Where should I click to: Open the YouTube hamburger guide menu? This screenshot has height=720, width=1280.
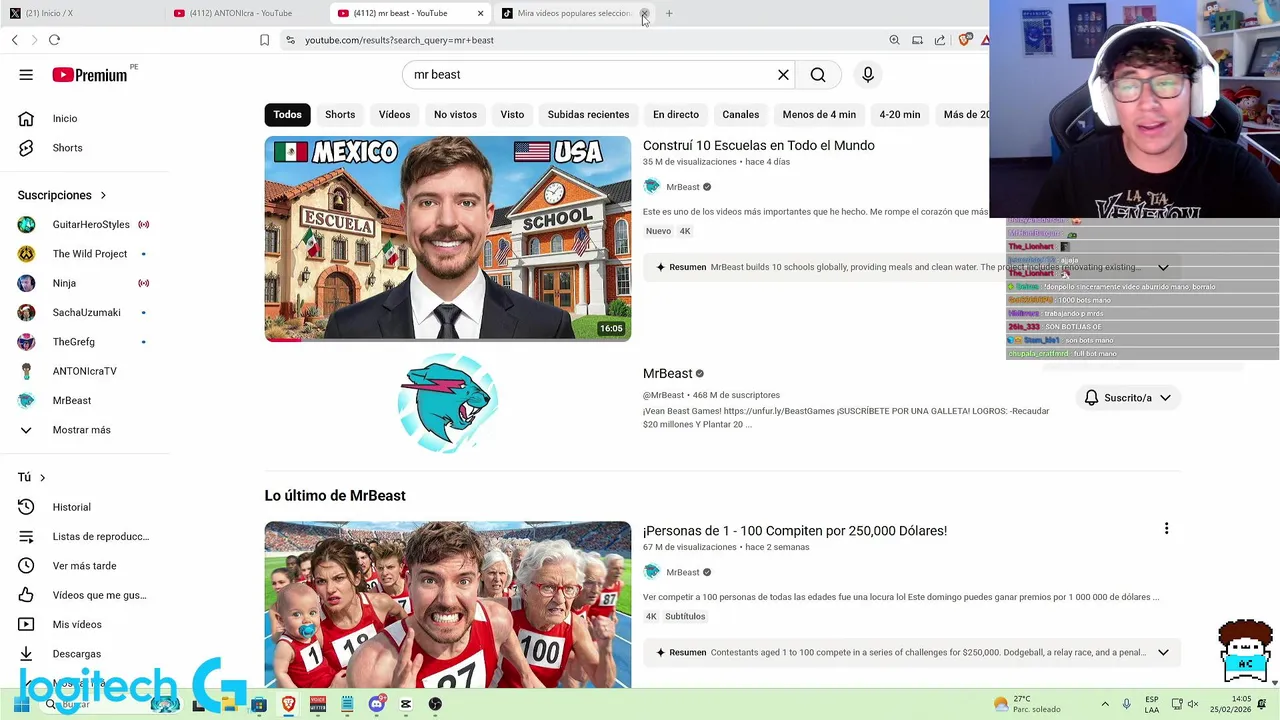26,74
